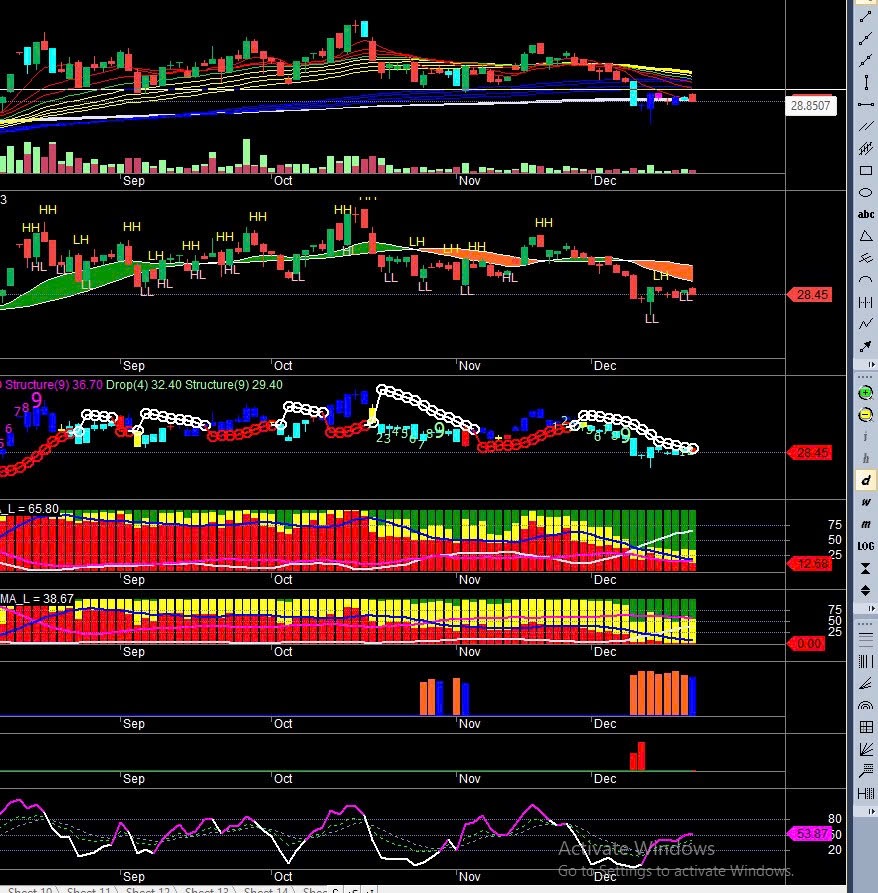Open the Sheet 11 chart tab
This screenshot has width=878, height=893.
click(88, 889)
